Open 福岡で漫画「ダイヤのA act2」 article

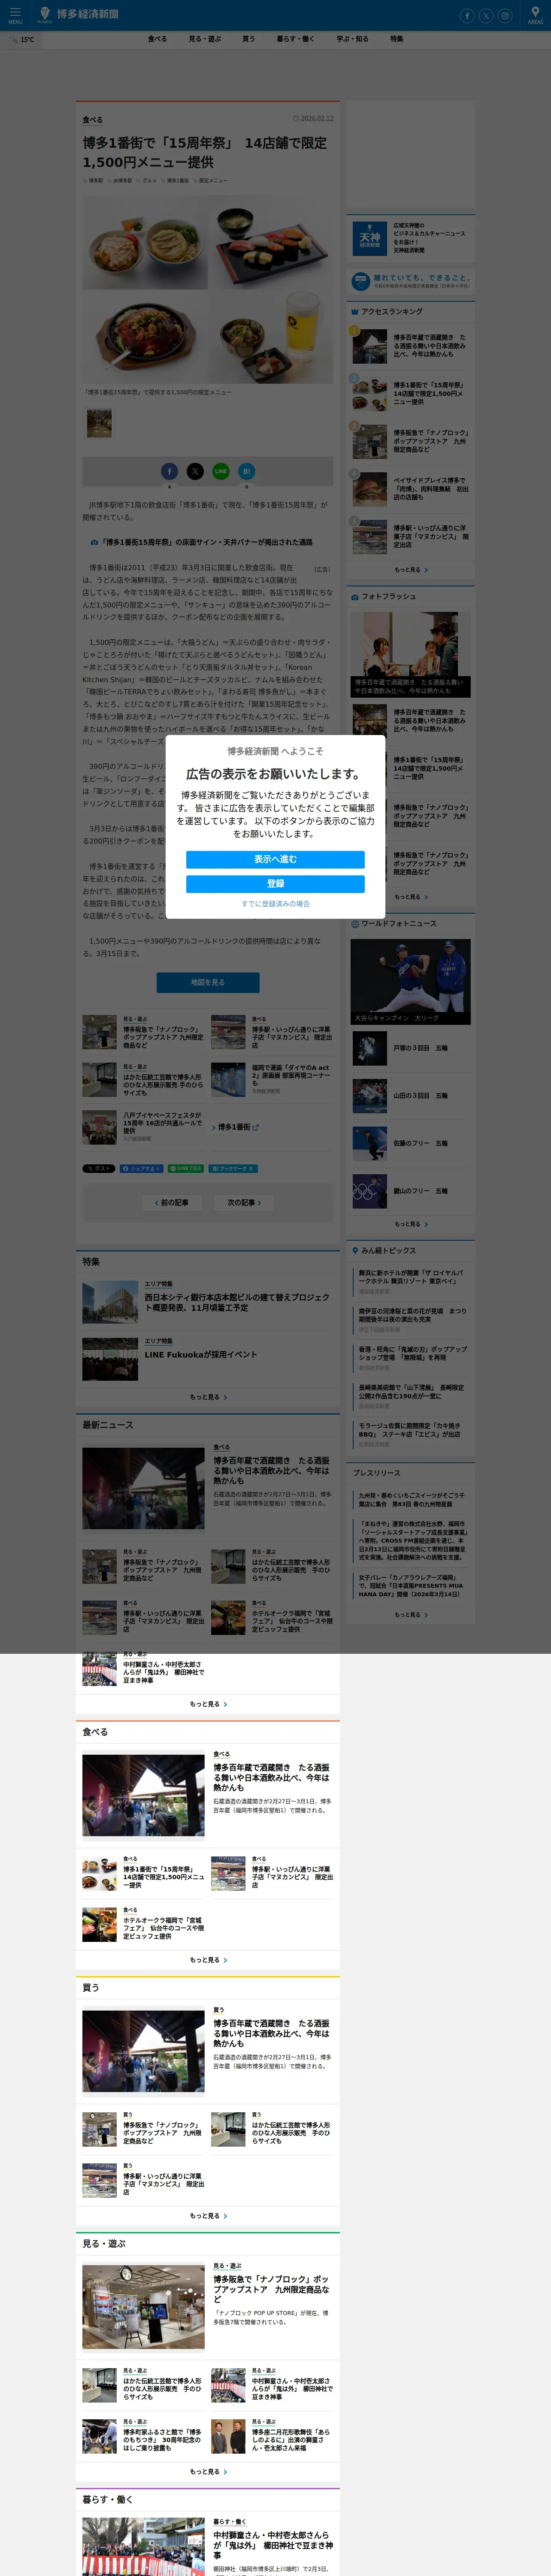point(272,1079)
